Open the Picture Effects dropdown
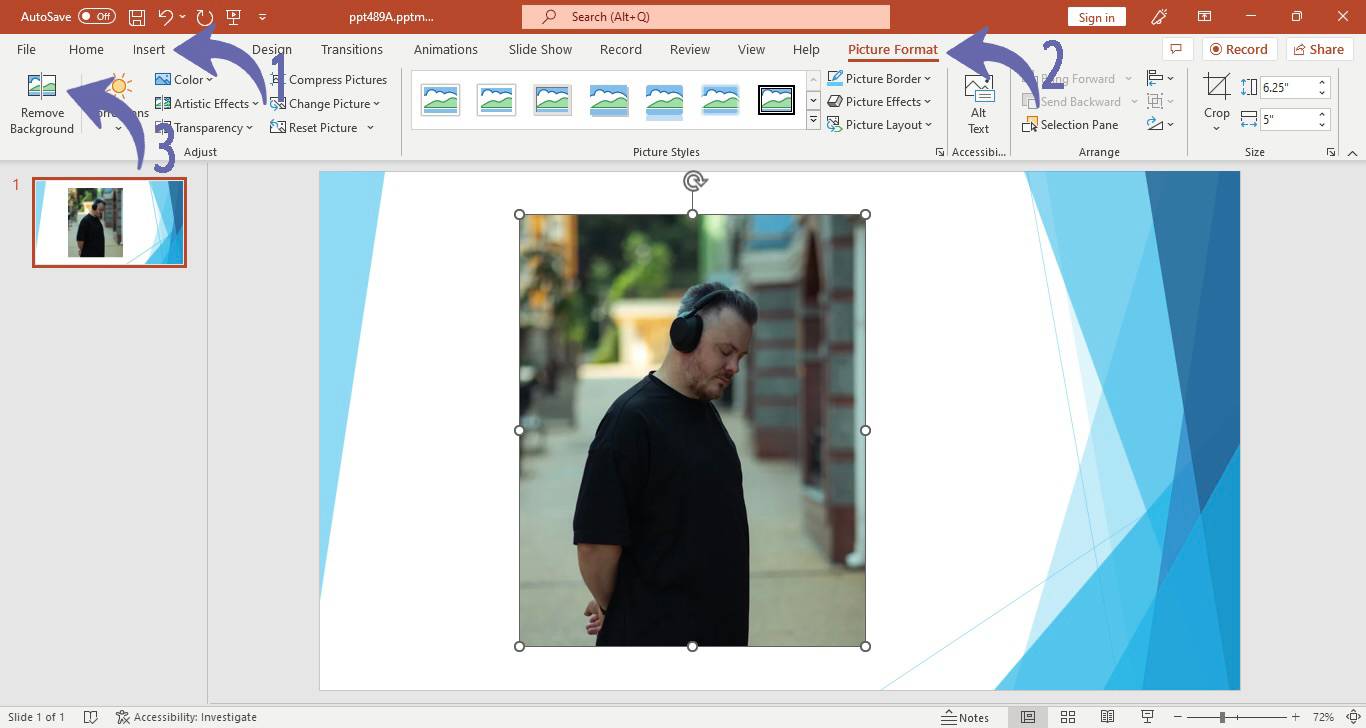Image resolution: width=1366 pixels, height=728 pixels. (x=879, y=101)
